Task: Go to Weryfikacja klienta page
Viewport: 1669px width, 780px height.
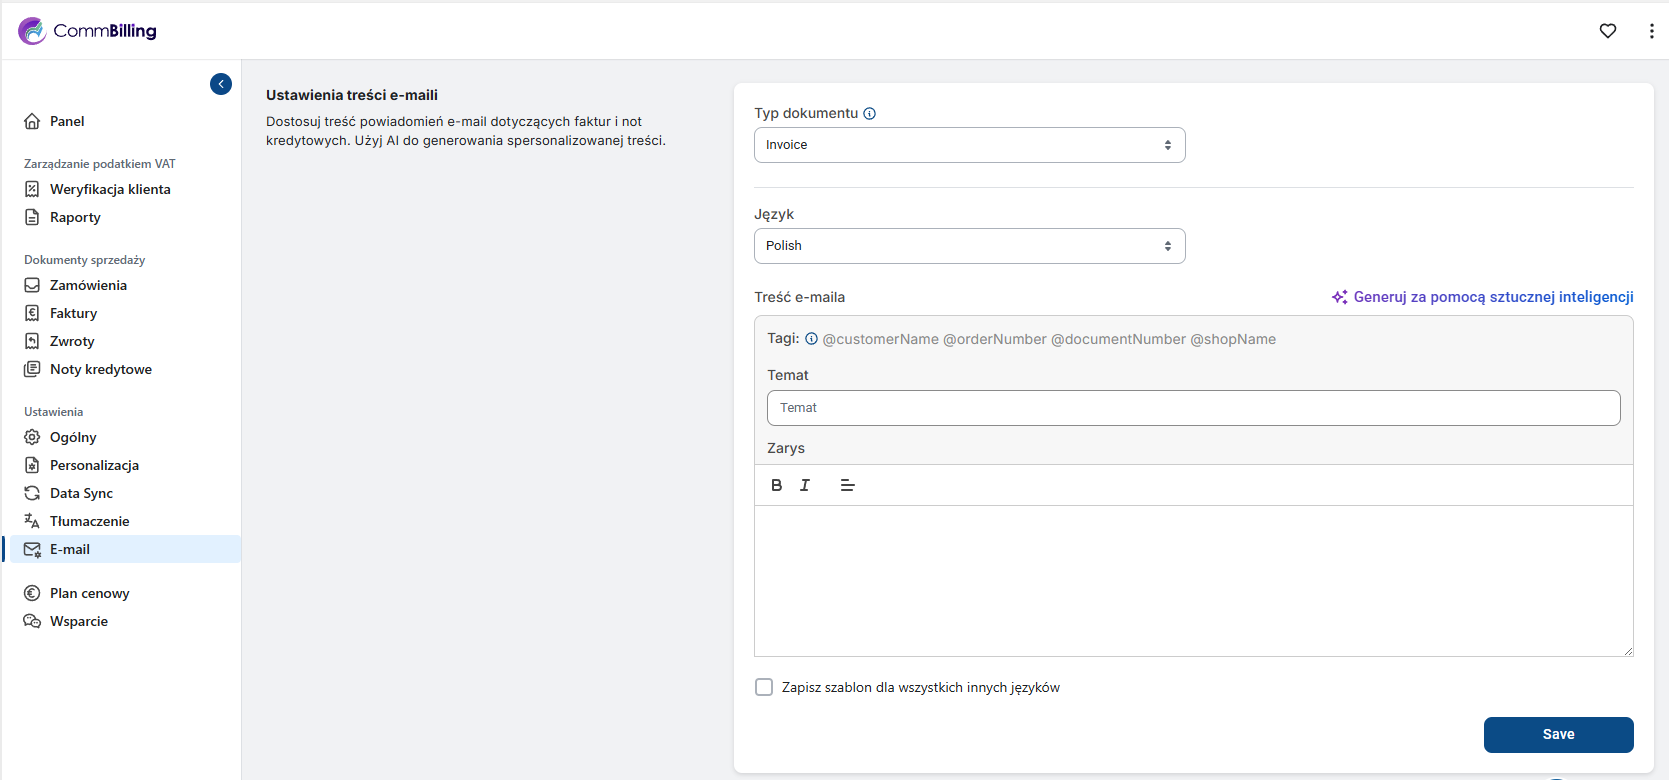Action: [x=110, y=189]
